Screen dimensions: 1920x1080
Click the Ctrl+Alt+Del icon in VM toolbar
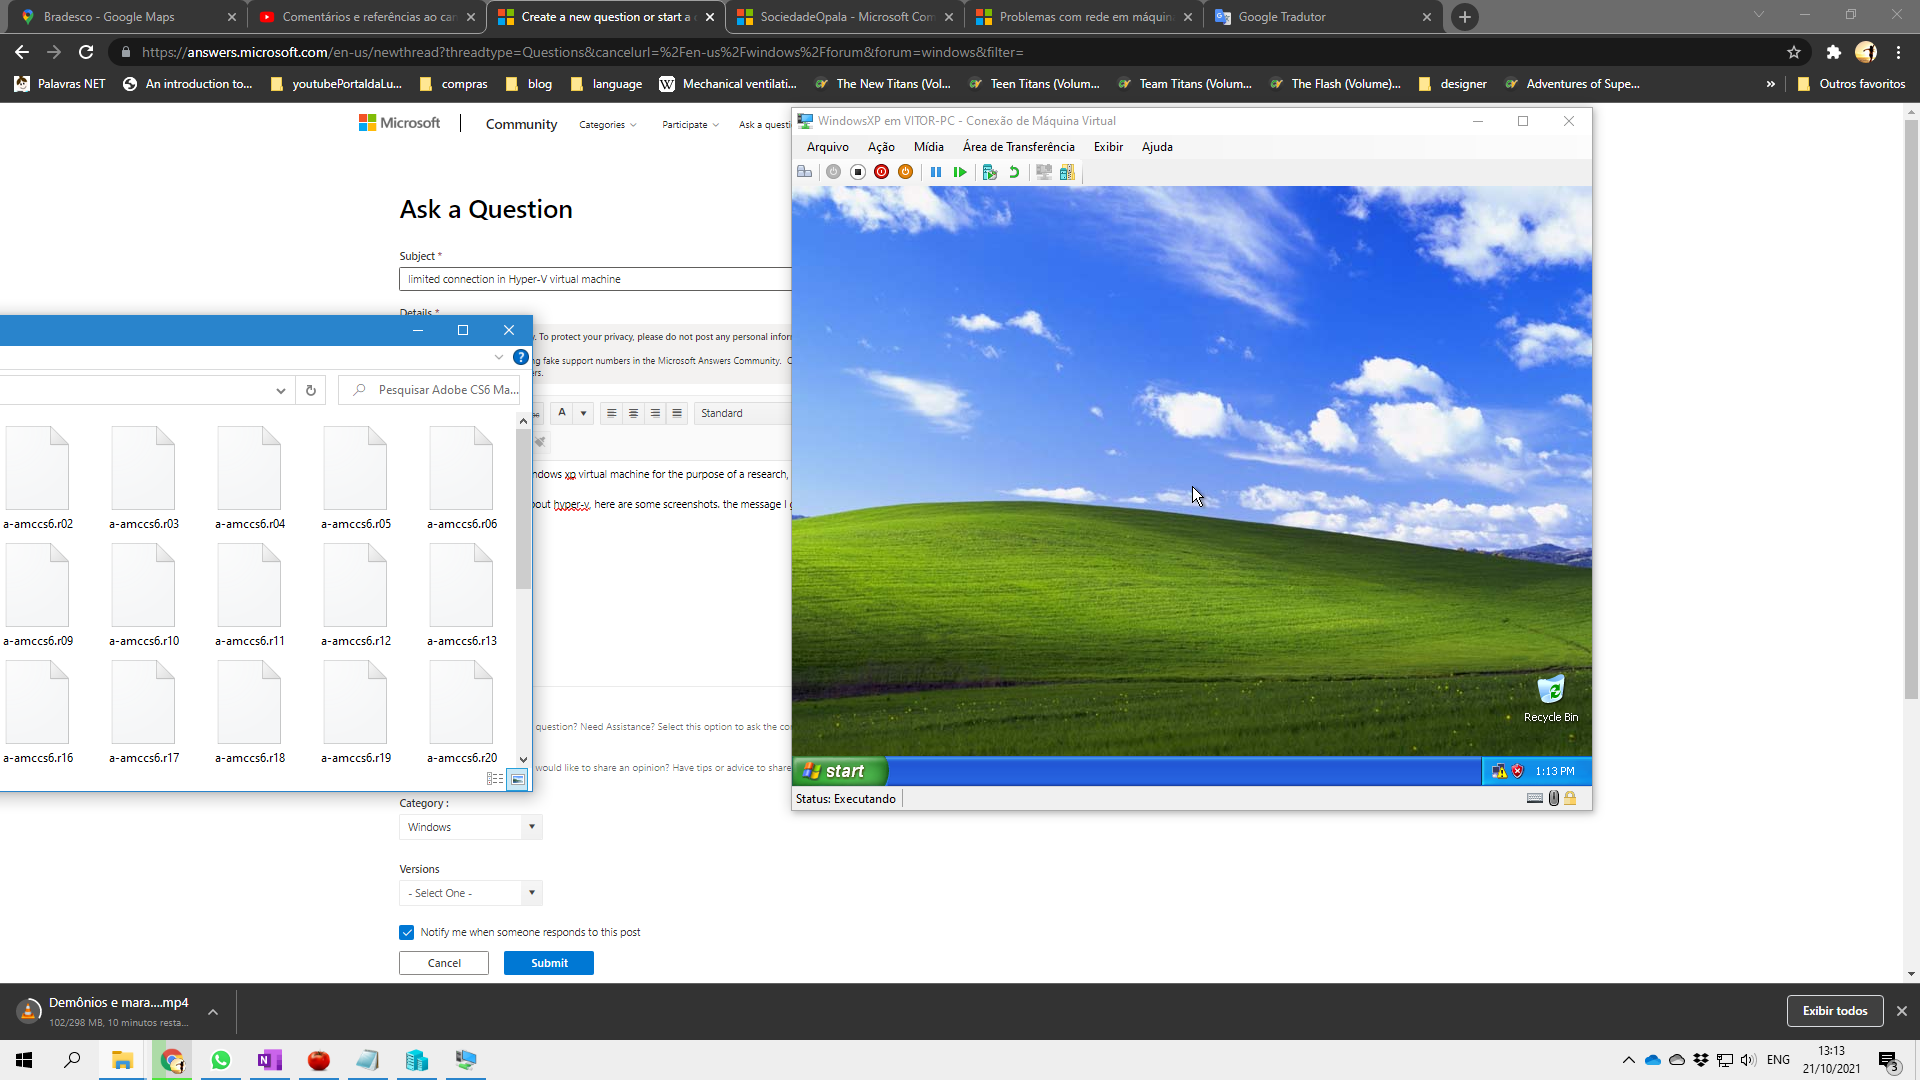804,172
